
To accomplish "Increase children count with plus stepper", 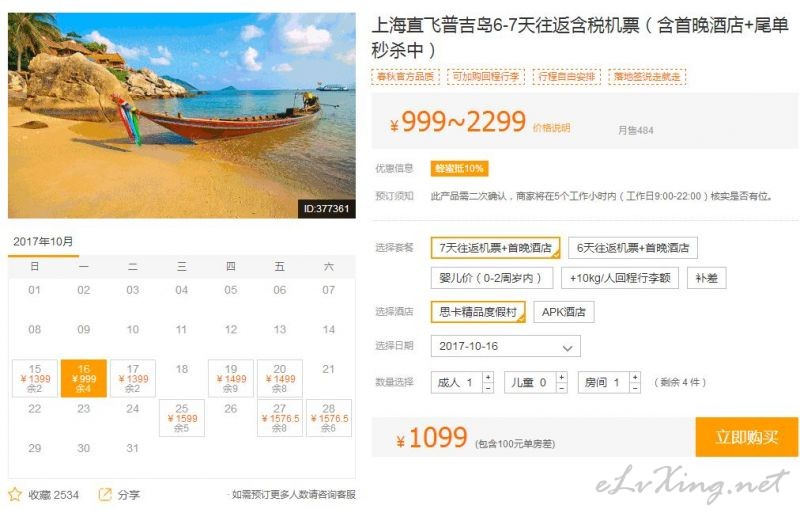I will [x=562, y=377].
